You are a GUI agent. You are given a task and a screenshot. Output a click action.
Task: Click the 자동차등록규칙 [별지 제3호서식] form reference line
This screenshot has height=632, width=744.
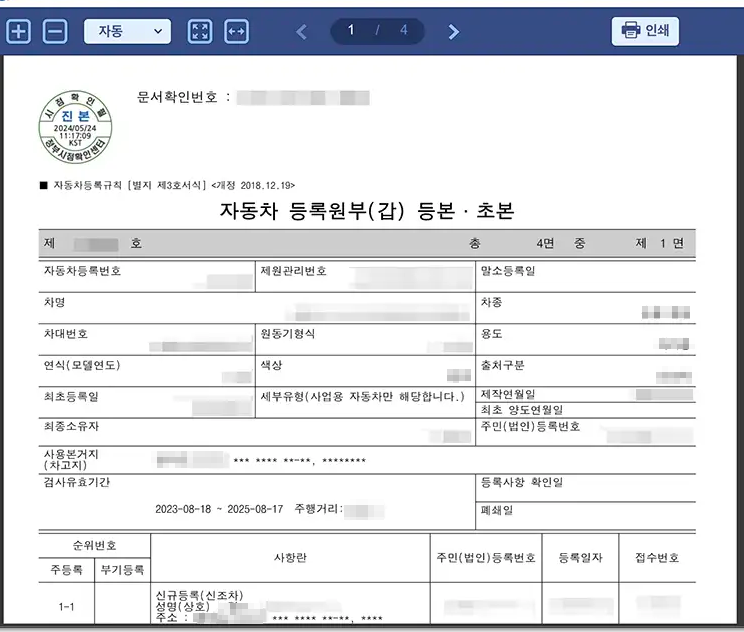[x=167, y=186]
